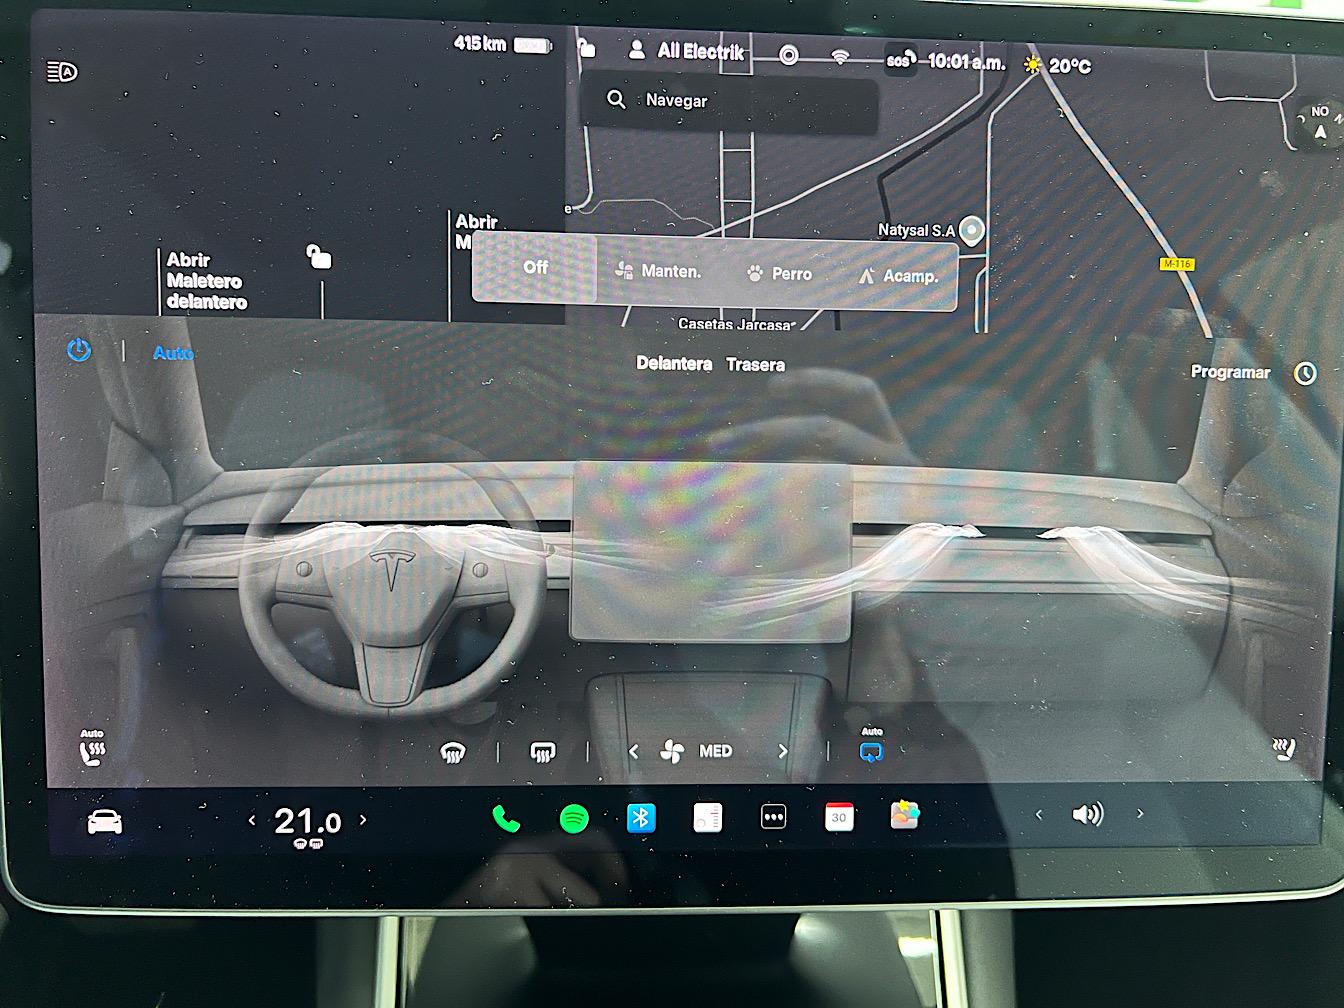Image resolution: width=1344 pixels, height=1008 pixels.
Task: Increase volume with right chevron
Action: 1139,814
